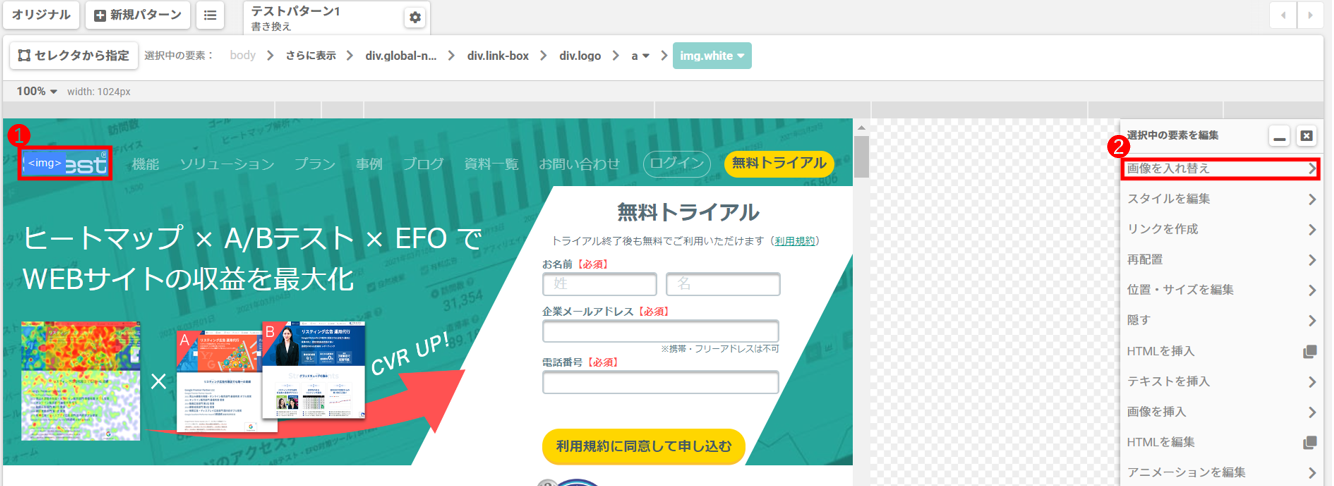Go to previous pattern arrow
This screenshot has height=486, width=1334.
1283,15
